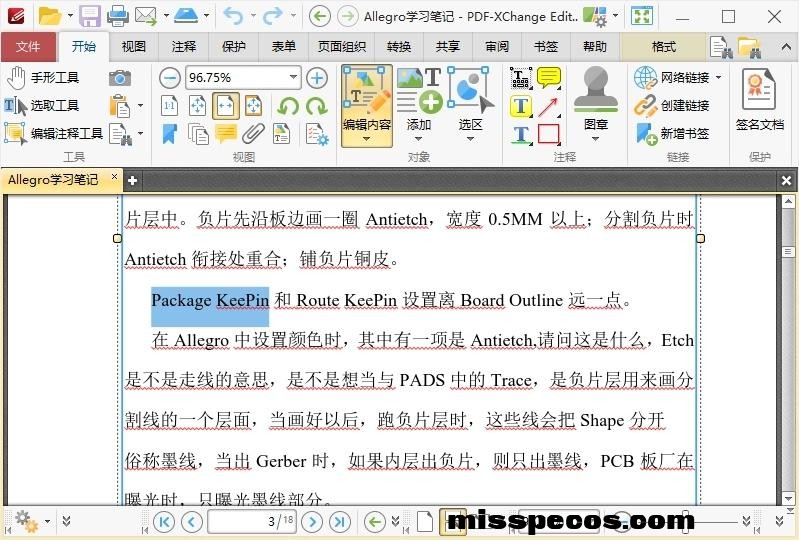The width and height of the screenshot is (799, 540).
Task: Click Add Bookmark (新增书签)
Action: (x=672, y=133)
